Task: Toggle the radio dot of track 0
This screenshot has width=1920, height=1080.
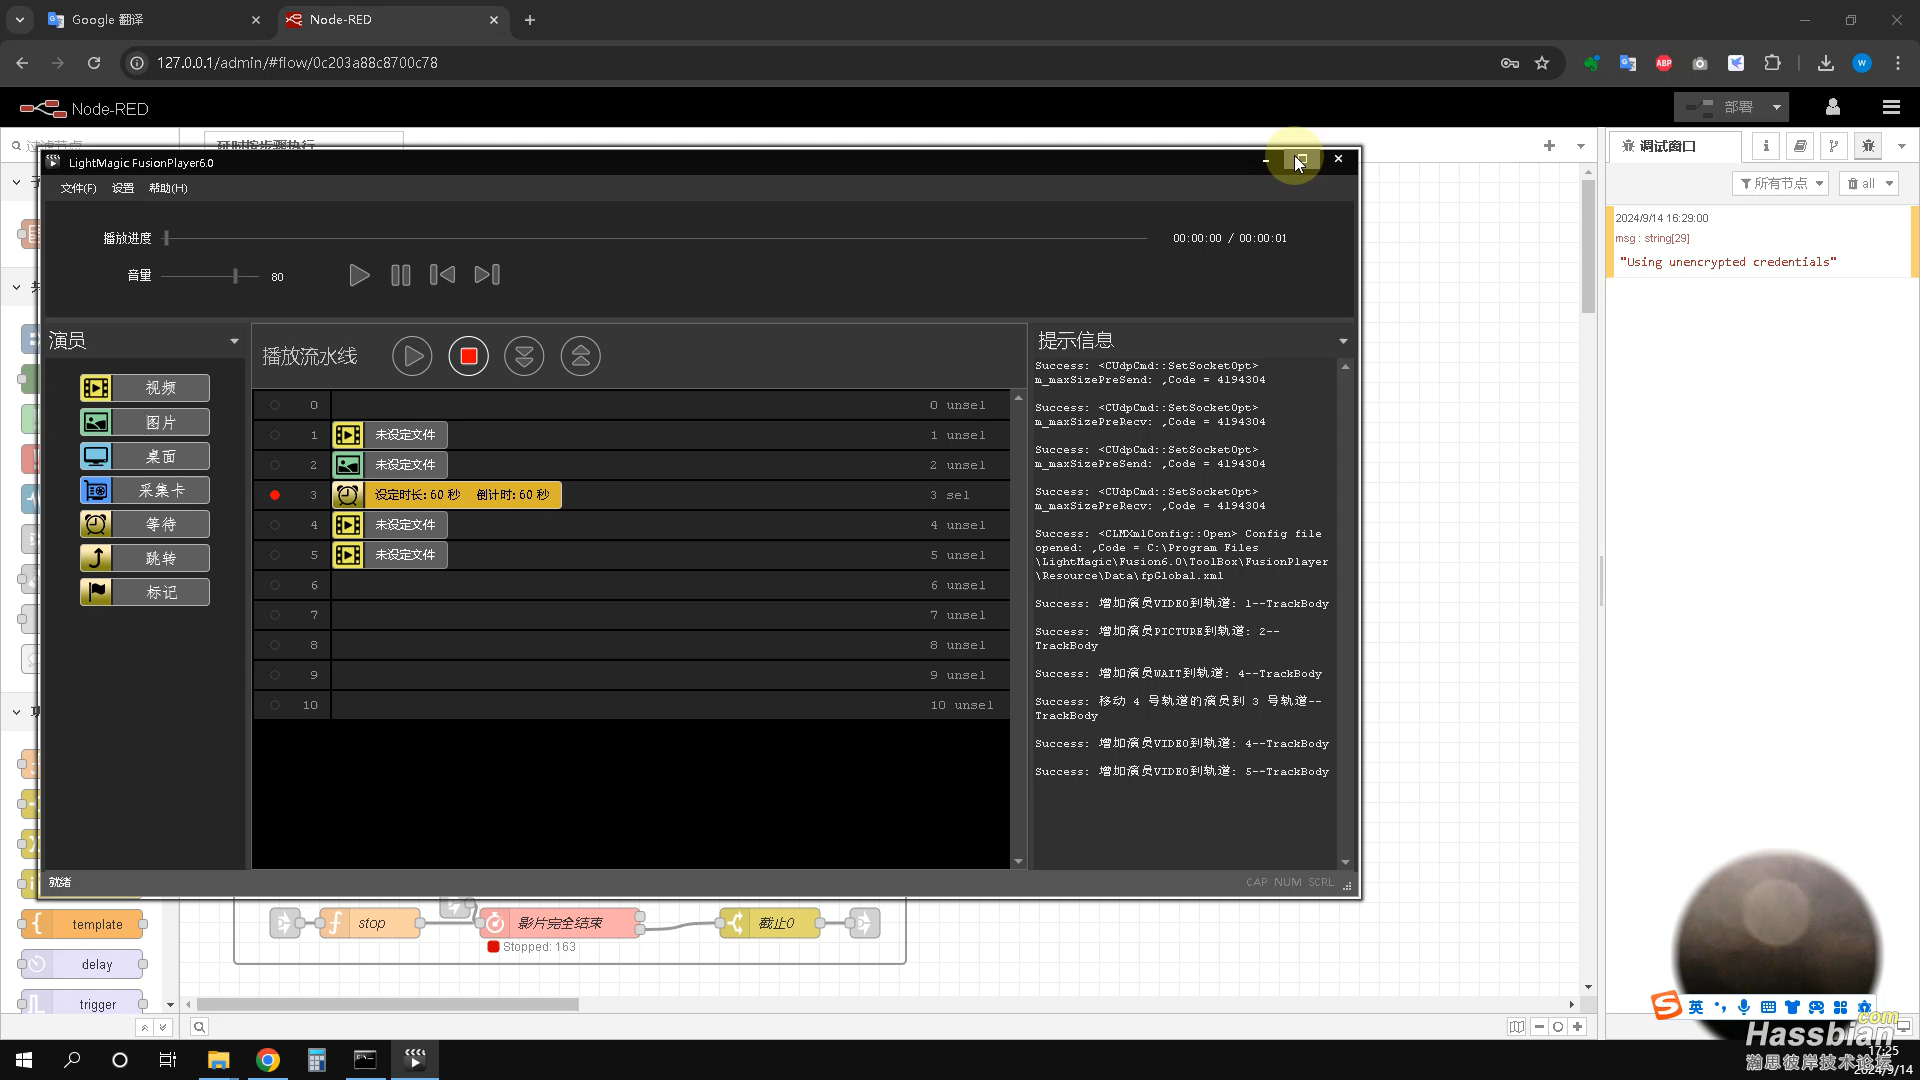Action: pos(275,405)
